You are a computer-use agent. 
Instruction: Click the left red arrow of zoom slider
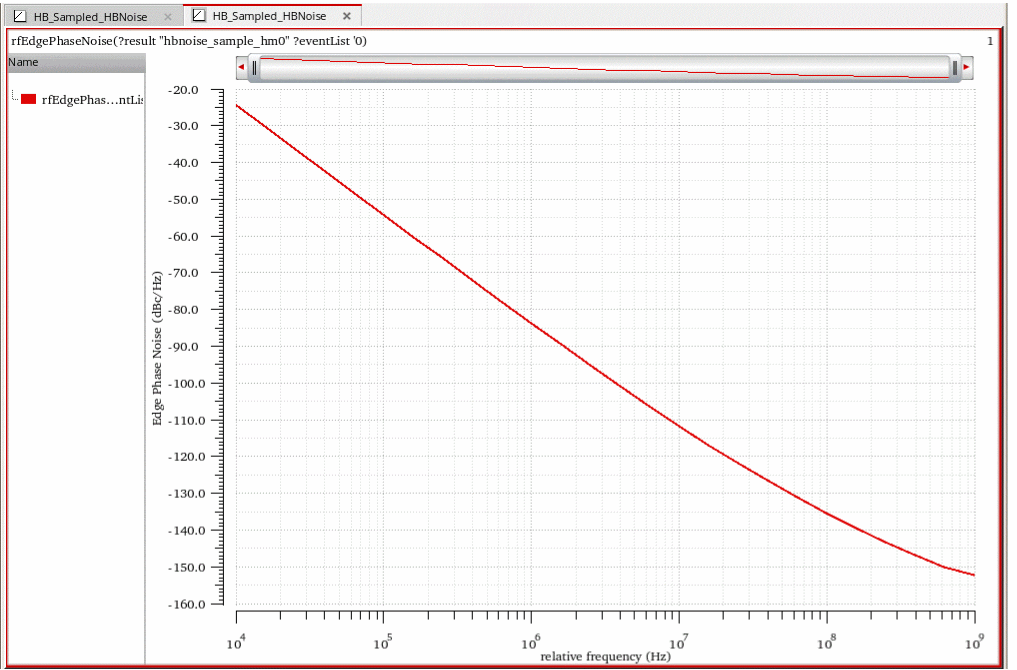(241, 67)
